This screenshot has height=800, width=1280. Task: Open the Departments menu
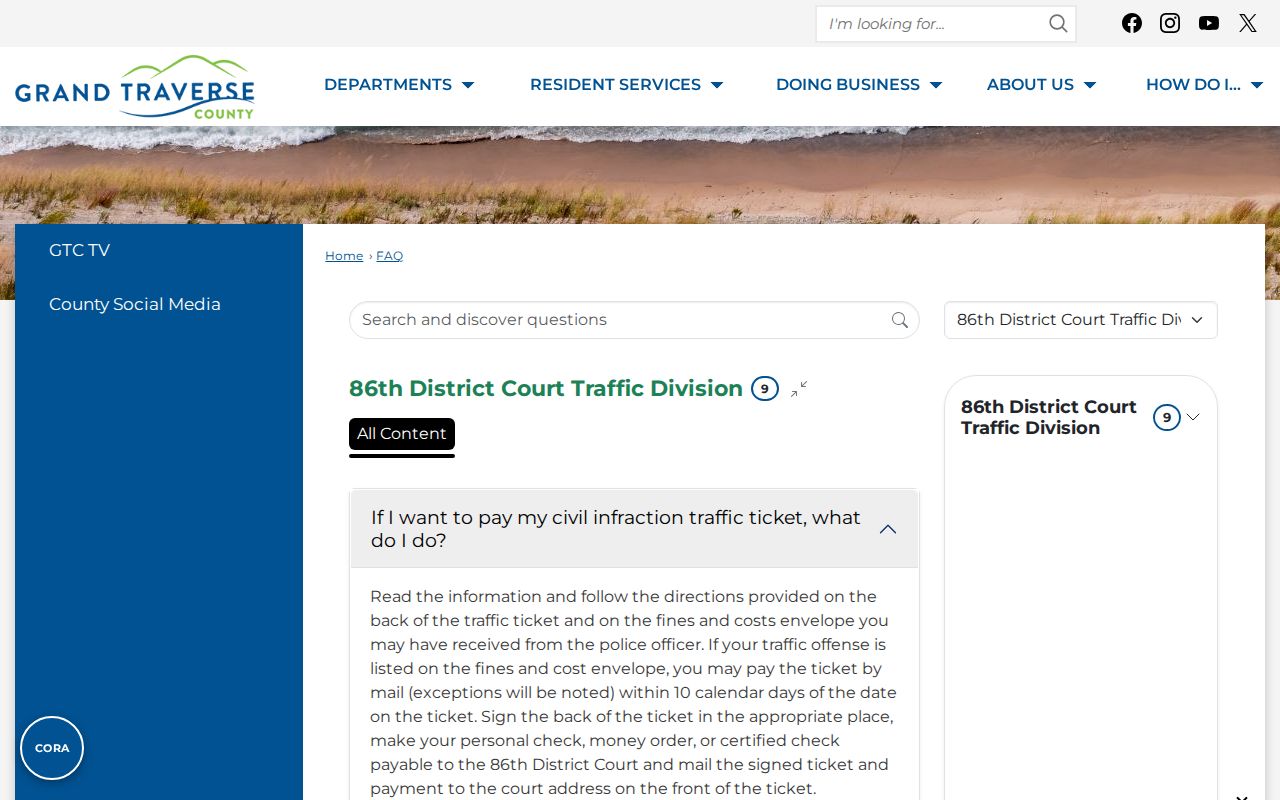[x=399, y=85]
